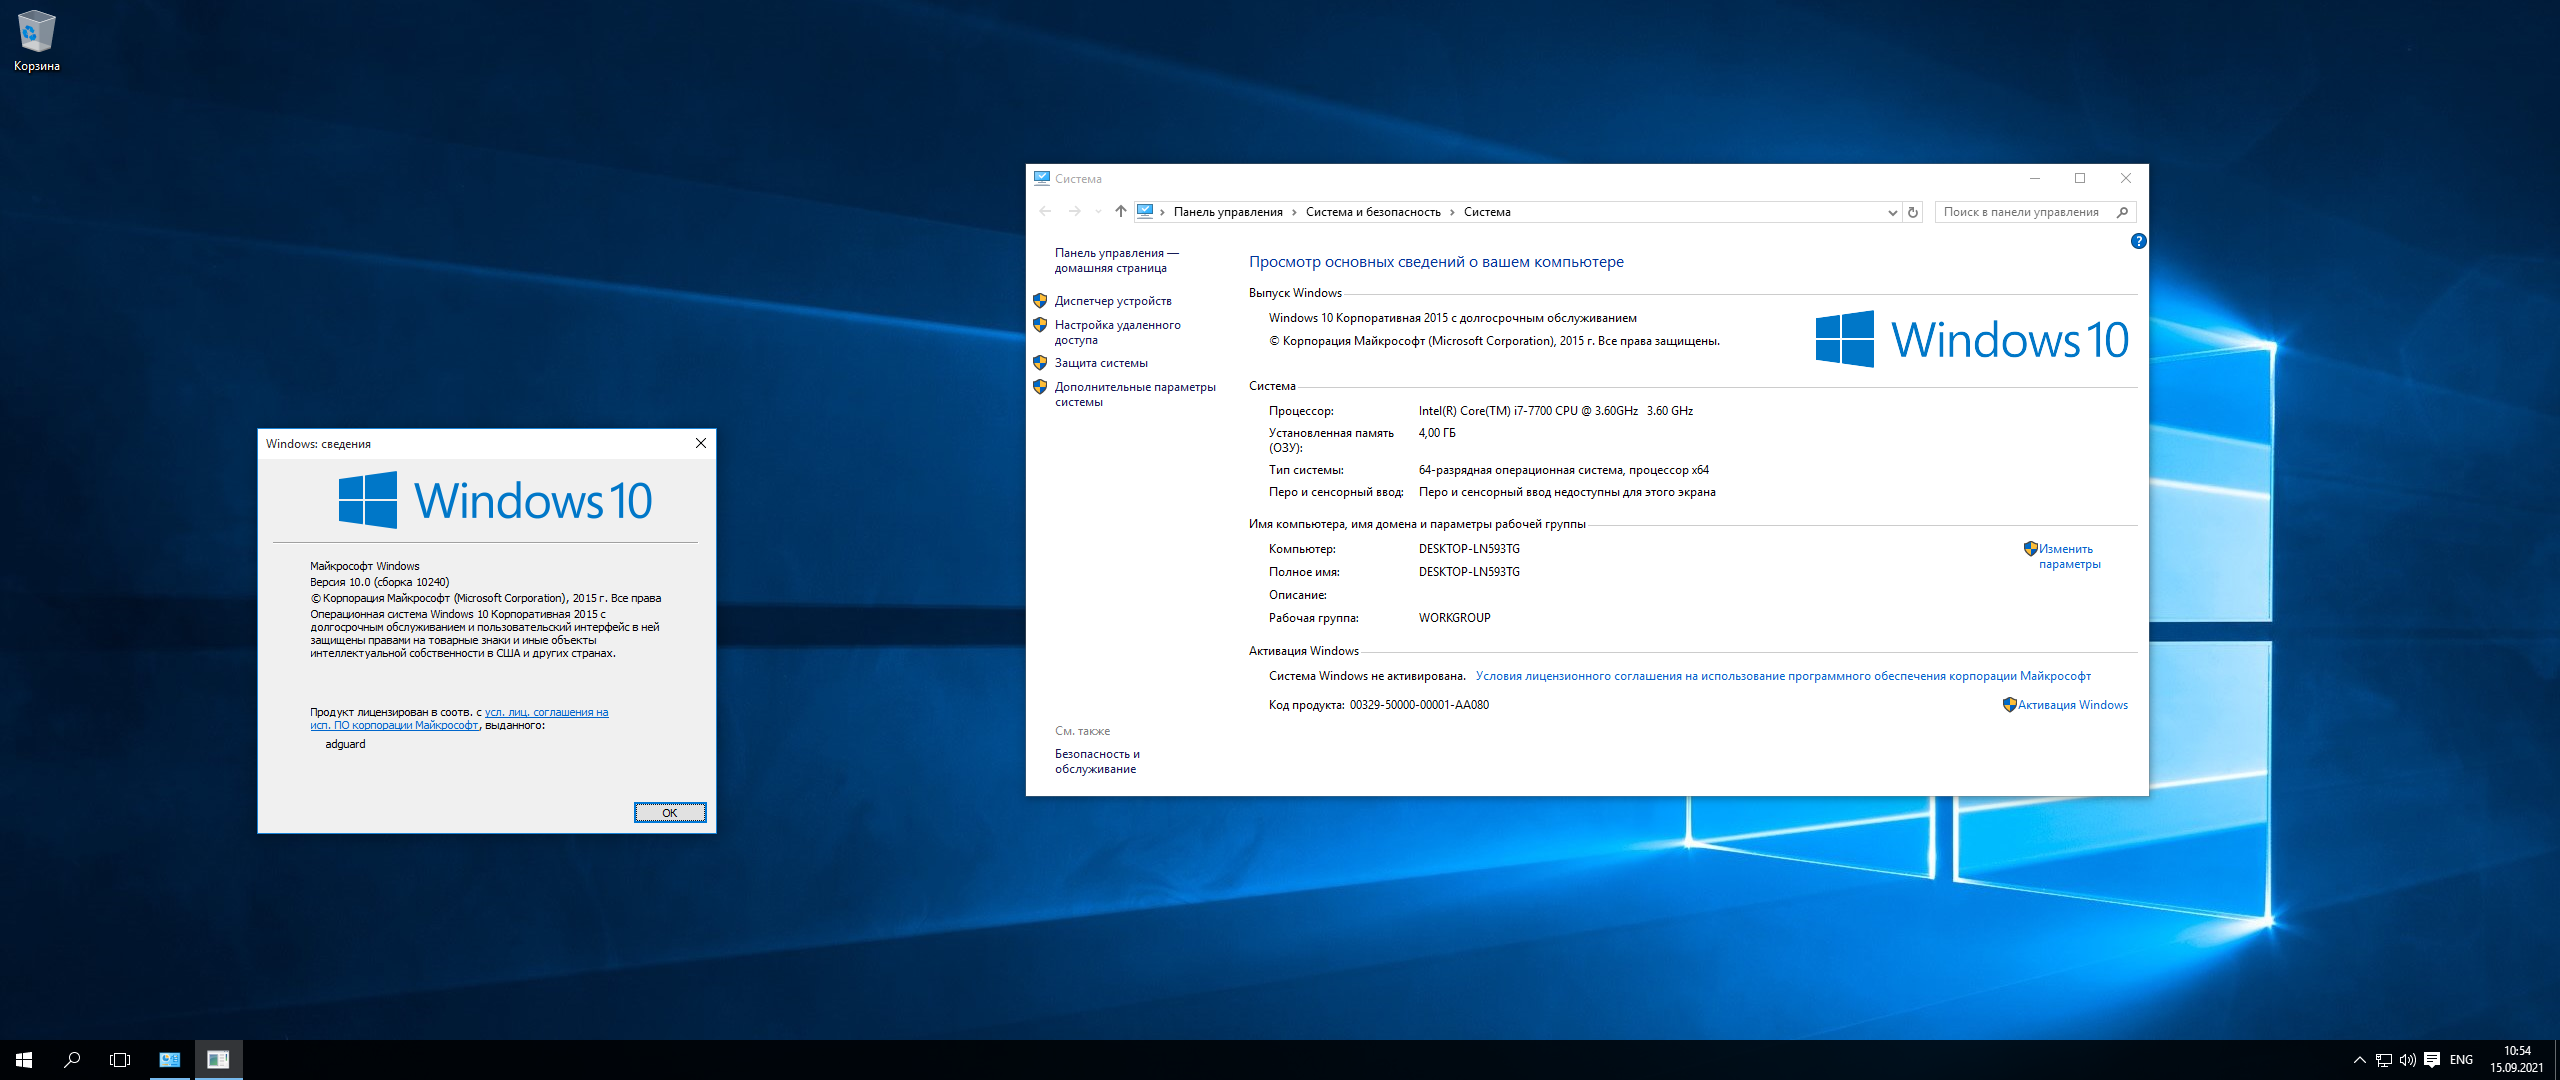Open the address bar history dropdown
This screenshot has width=2560, height=1080.
[x=1892, y=212]
